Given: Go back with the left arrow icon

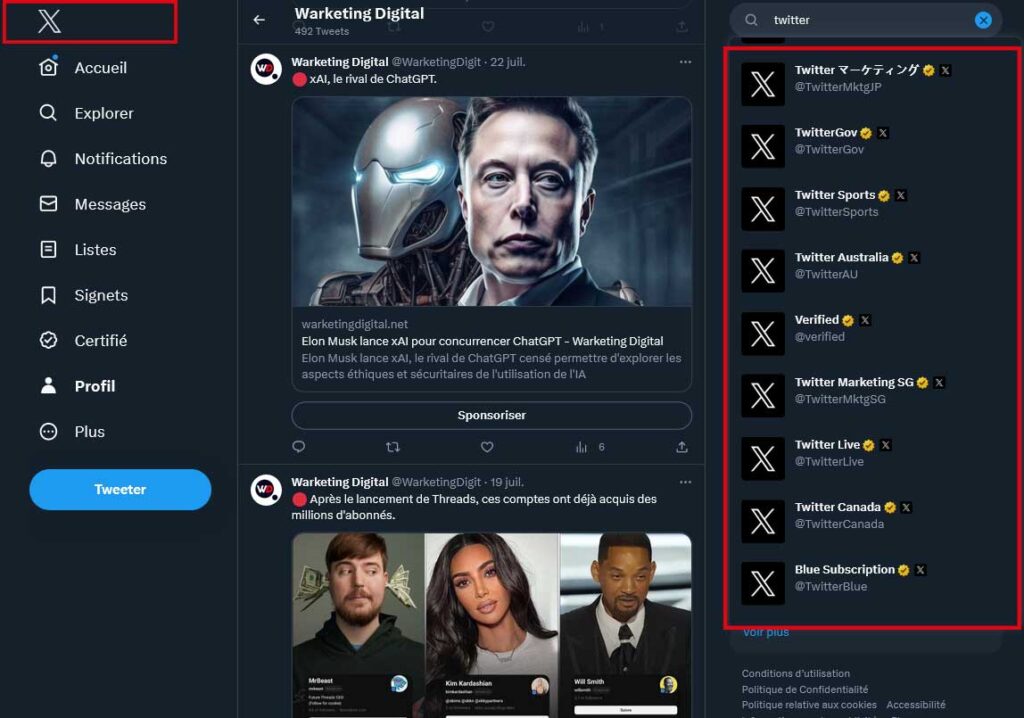Looking at the screenshot, I should (259, 20).
